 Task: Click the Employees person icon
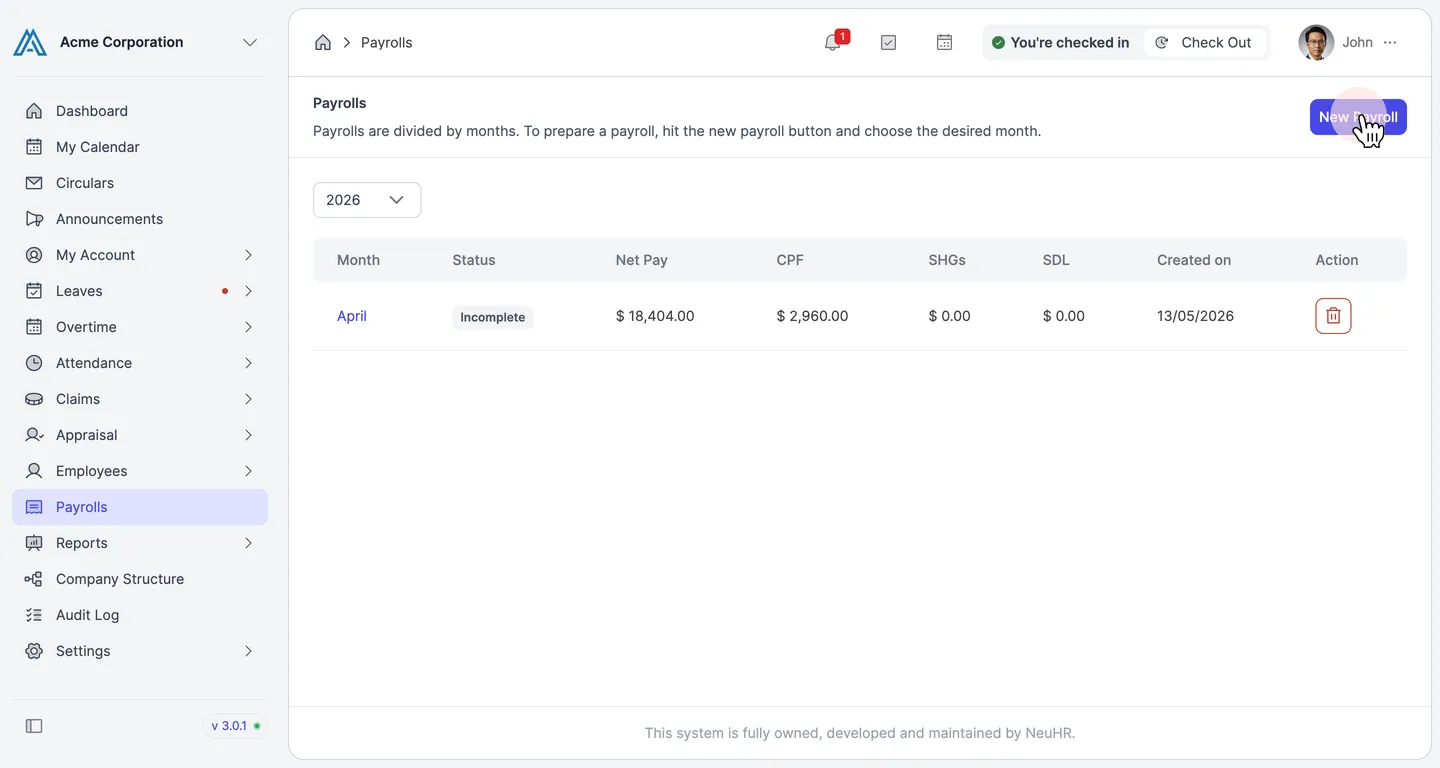(x=34, y=471)
